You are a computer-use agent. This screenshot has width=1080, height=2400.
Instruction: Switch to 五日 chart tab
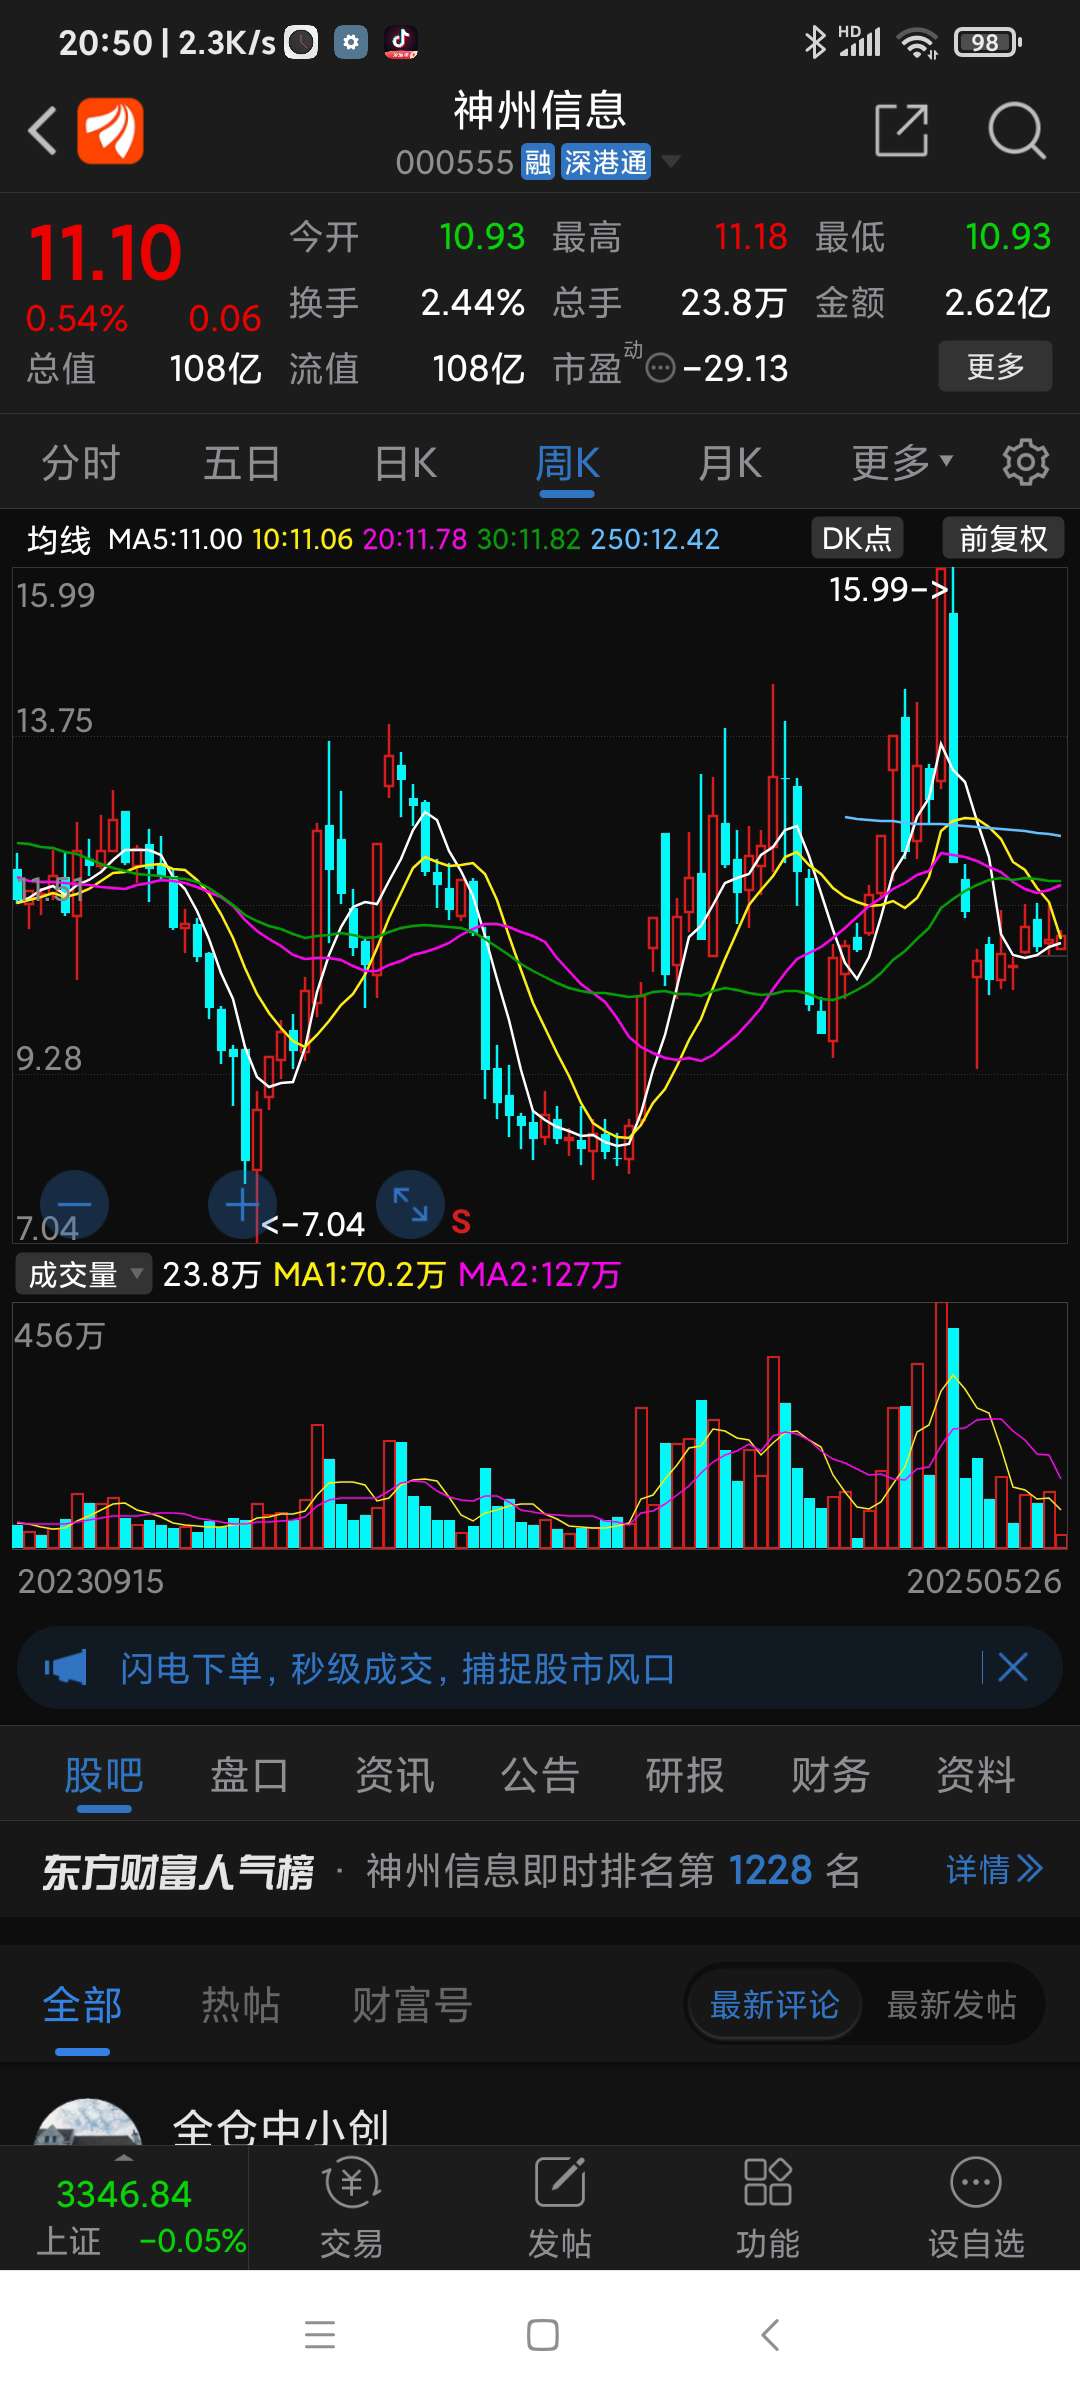242,463
